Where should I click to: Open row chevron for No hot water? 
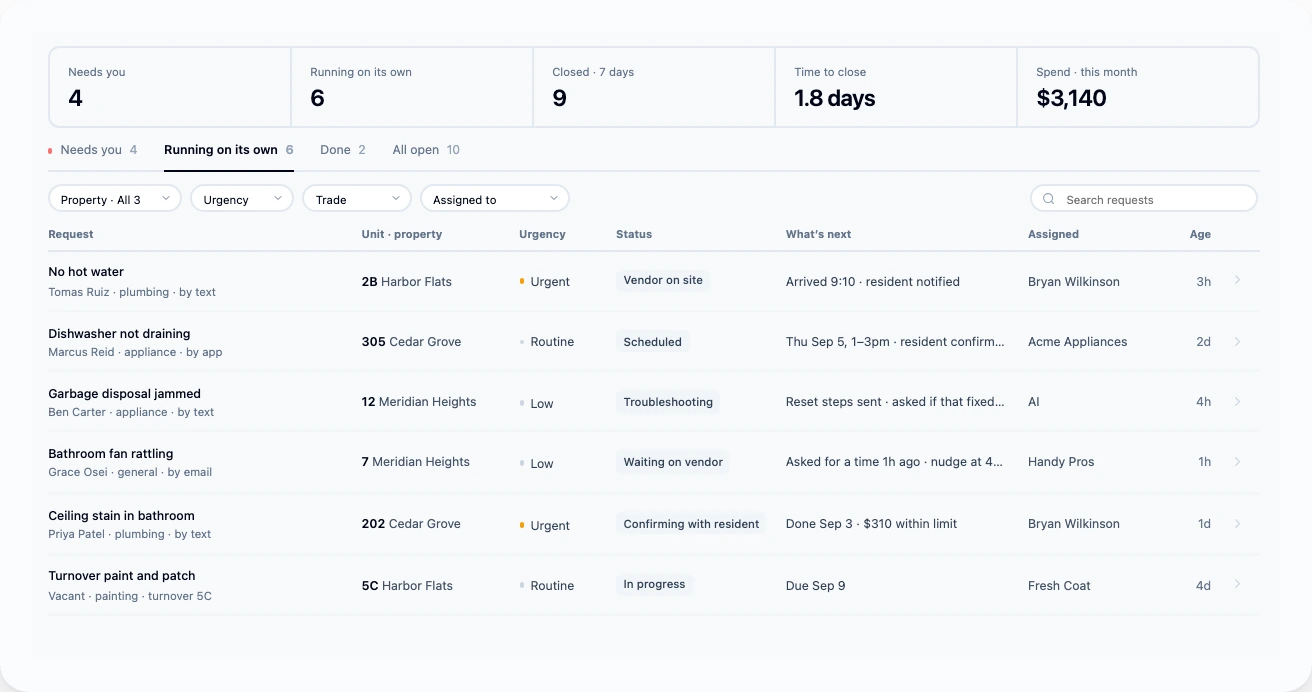(x=1237, y=280)
